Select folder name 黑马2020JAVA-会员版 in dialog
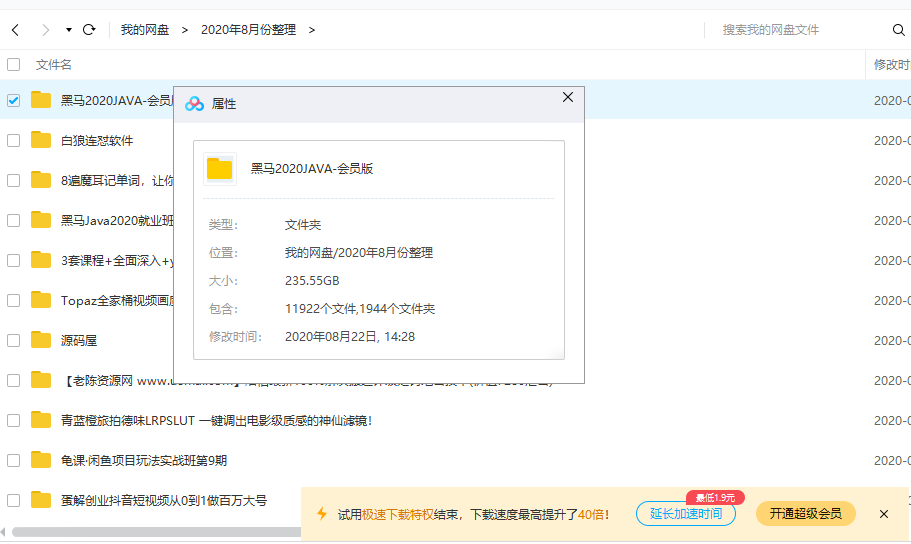Image resolution: width=911 pixels, height=544 pixels. tap(311, 169)
